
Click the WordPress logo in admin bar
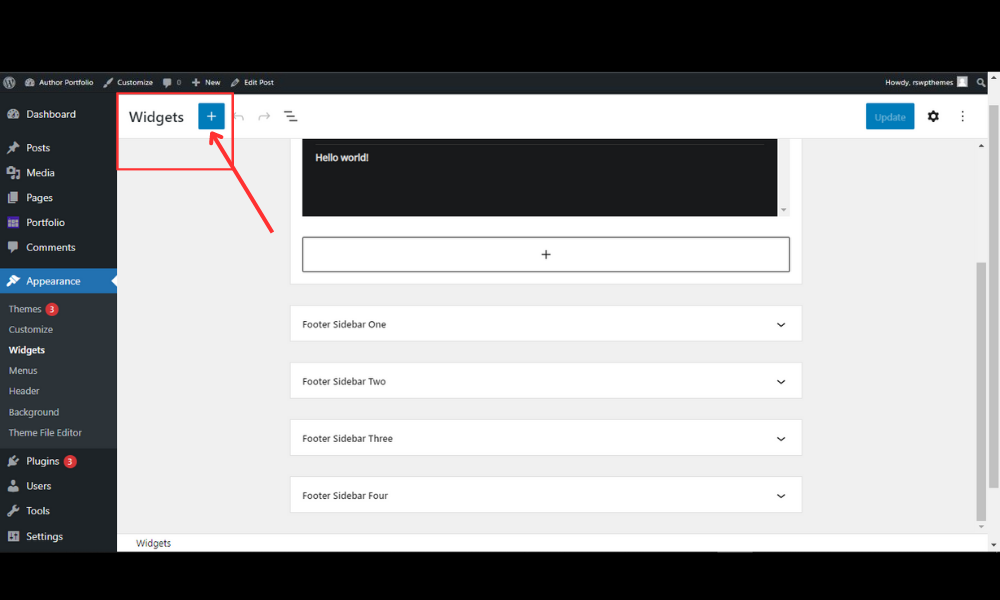pos(10,82)
